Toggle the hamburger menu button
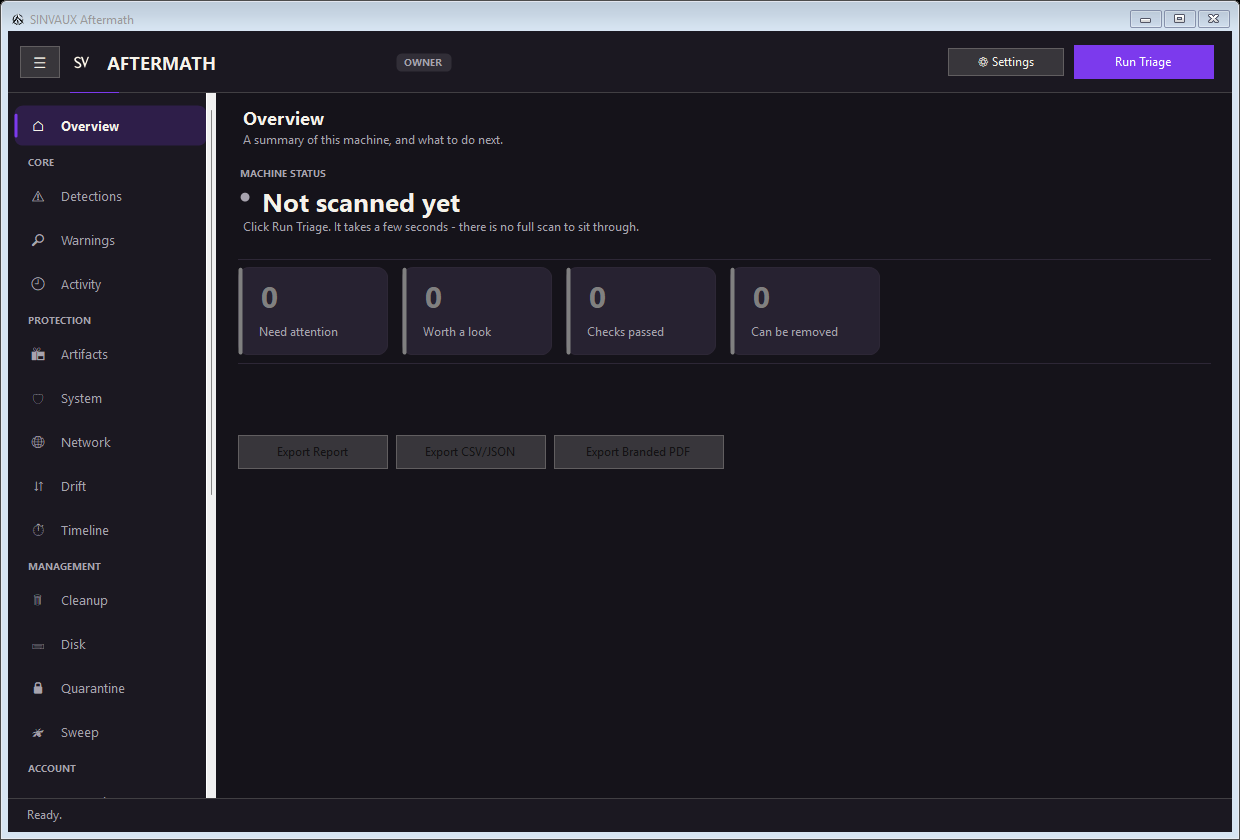 click(x=40, y=62)
